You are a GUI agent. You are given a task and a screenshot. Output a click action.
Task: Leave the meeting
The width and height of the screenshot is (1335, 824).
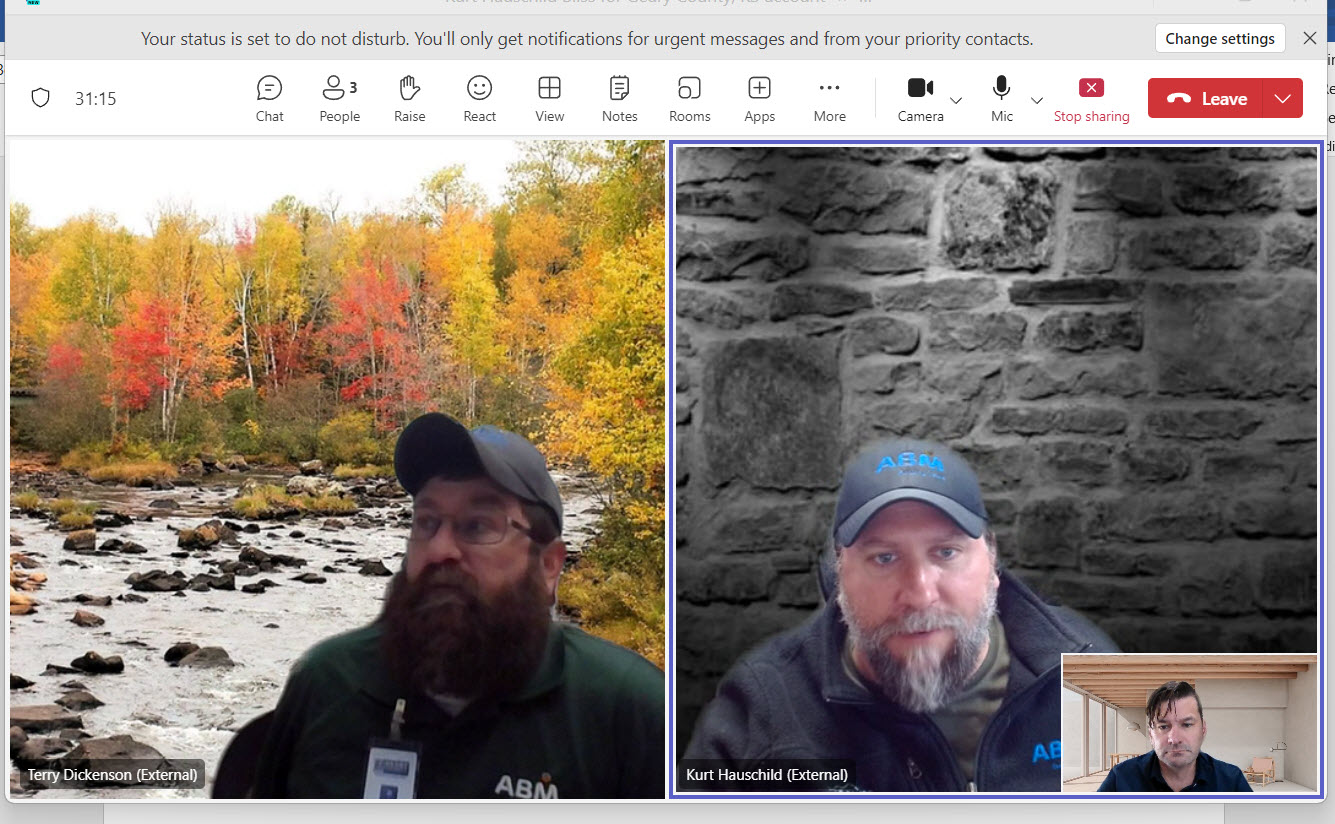coord(1206,99)
